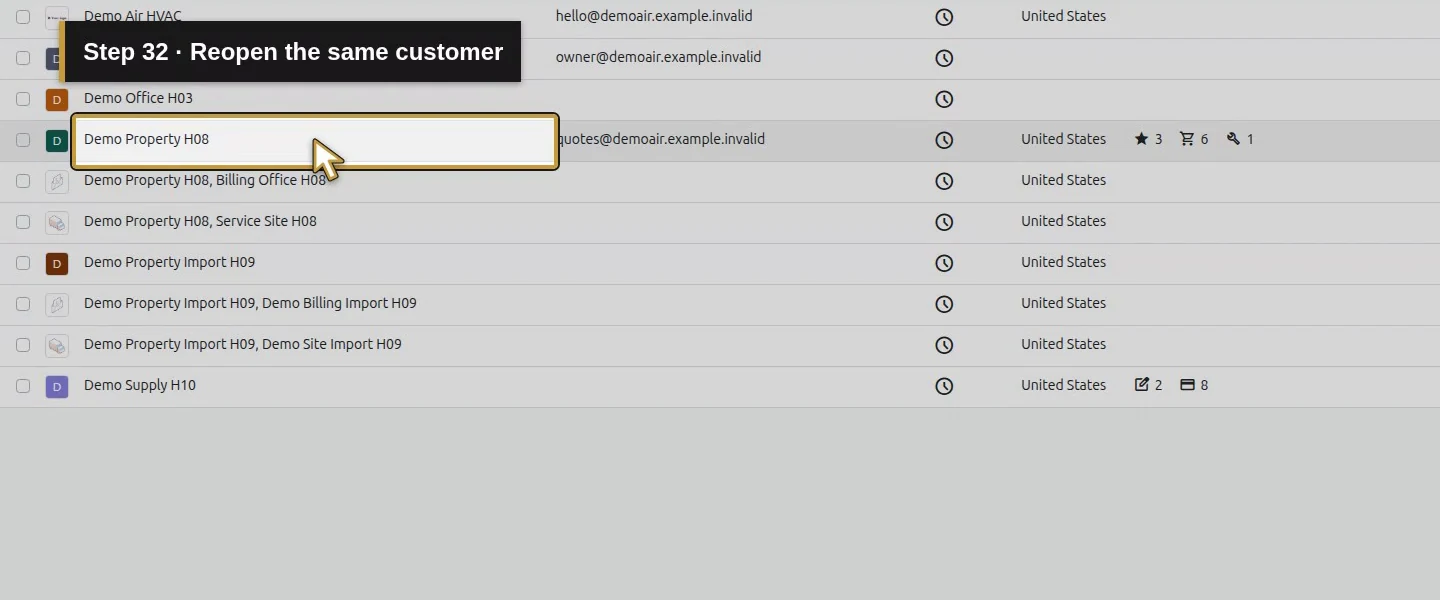Screen dimensions: 1440x600
Task: Tick the checkbox for Demo Air HVAC
Action: tap(23, 17)
